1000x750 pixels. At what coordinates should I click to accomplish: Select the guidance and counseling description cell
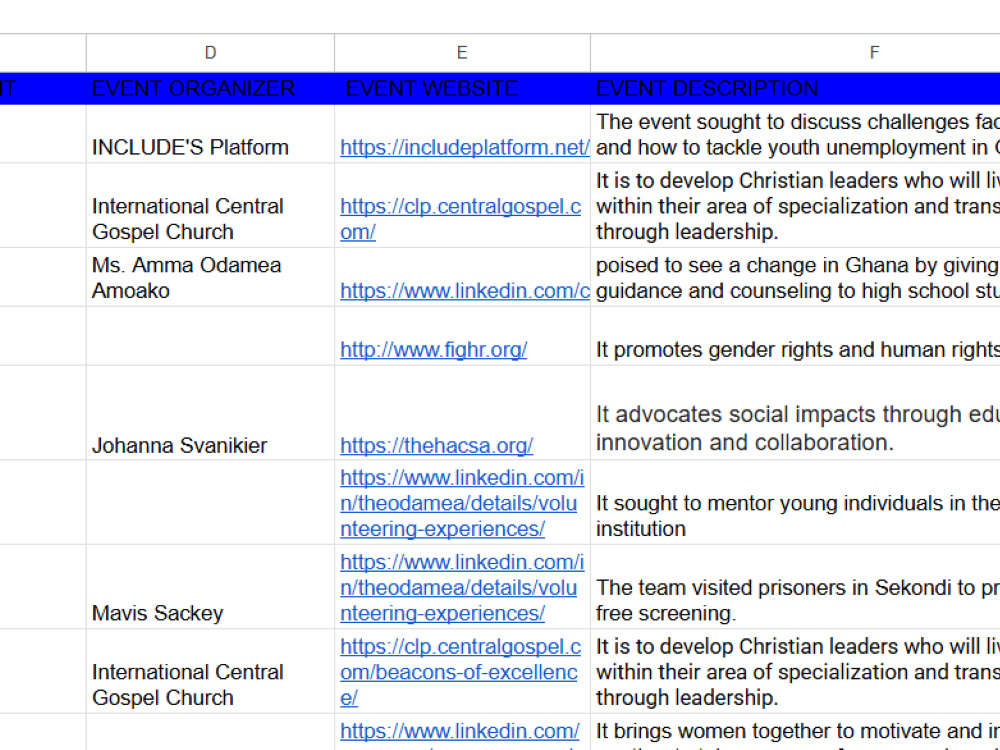coord(795,277)
